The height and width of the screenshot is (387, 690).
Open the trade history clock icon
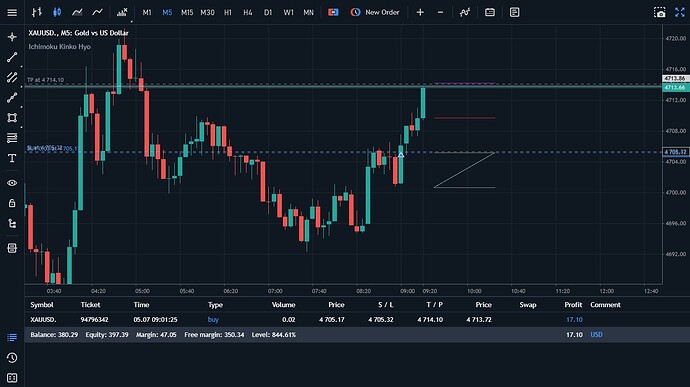(x=12, y=358)
